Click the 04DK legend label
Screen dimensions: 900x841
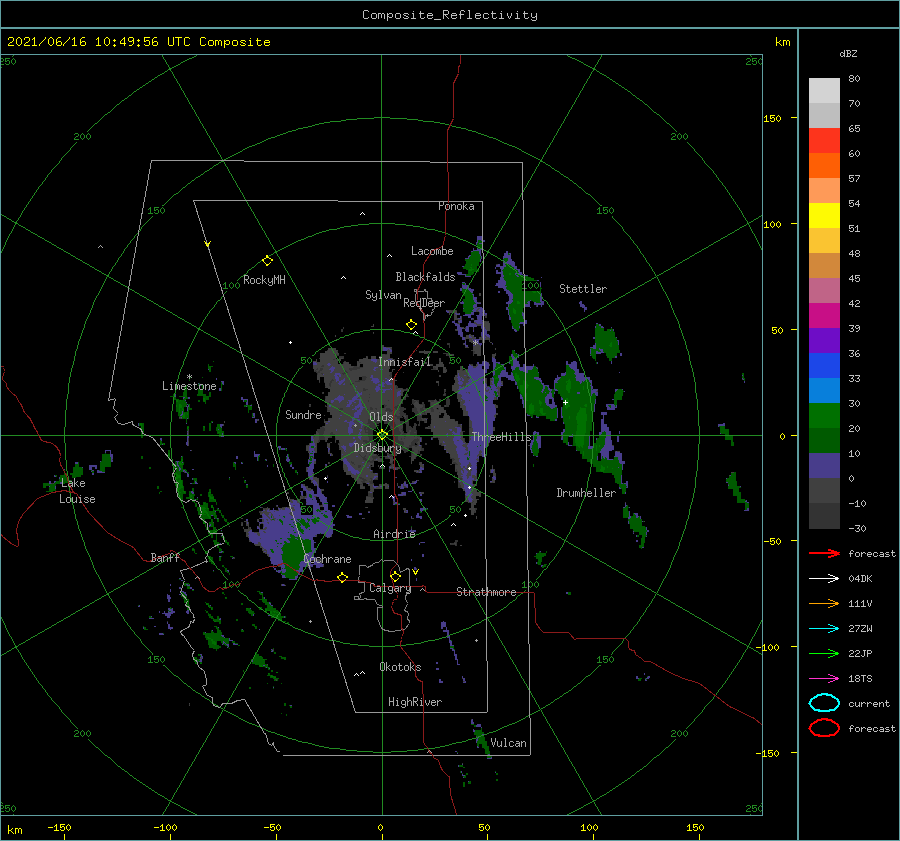coord(860,579)
